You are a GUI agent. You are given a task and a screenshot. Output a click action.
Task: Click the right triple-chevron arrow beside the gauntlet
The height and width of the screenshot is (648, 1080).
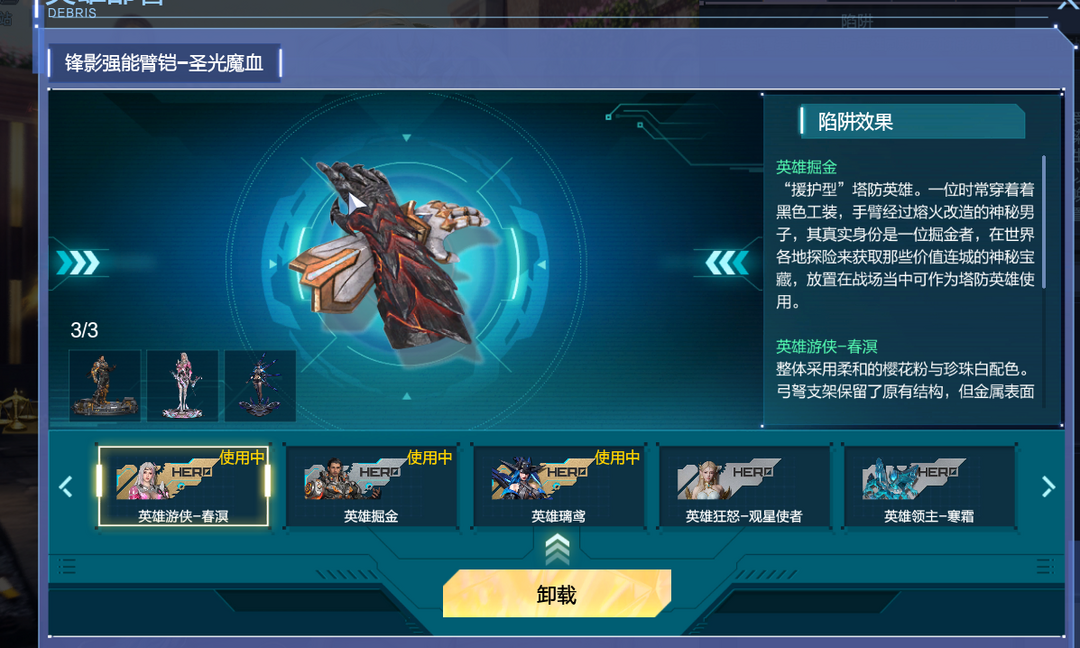(x=727, y=263)
